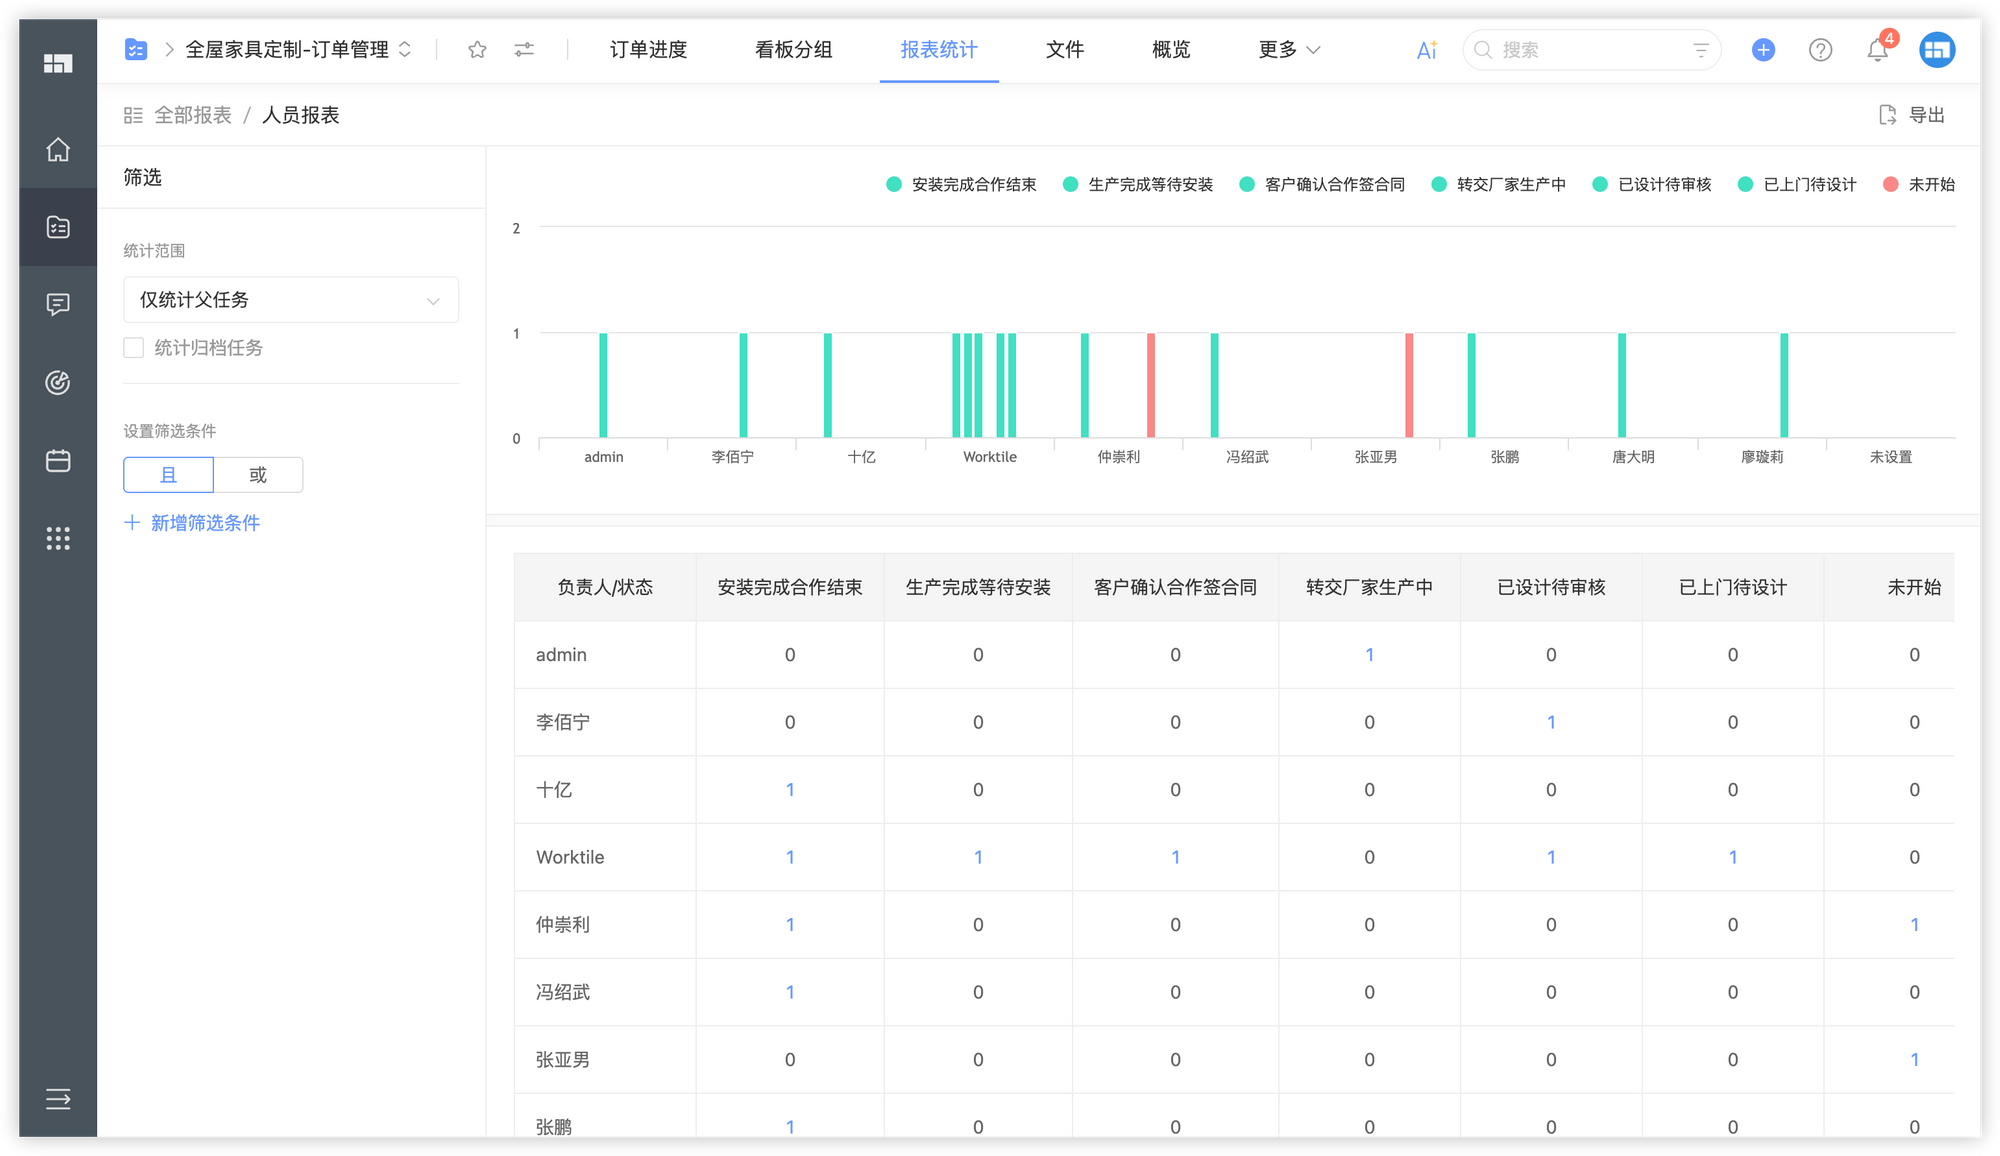Open the calendar icon in sidebar
This screenshot has width=2000, height=1156.
(58, 461)
